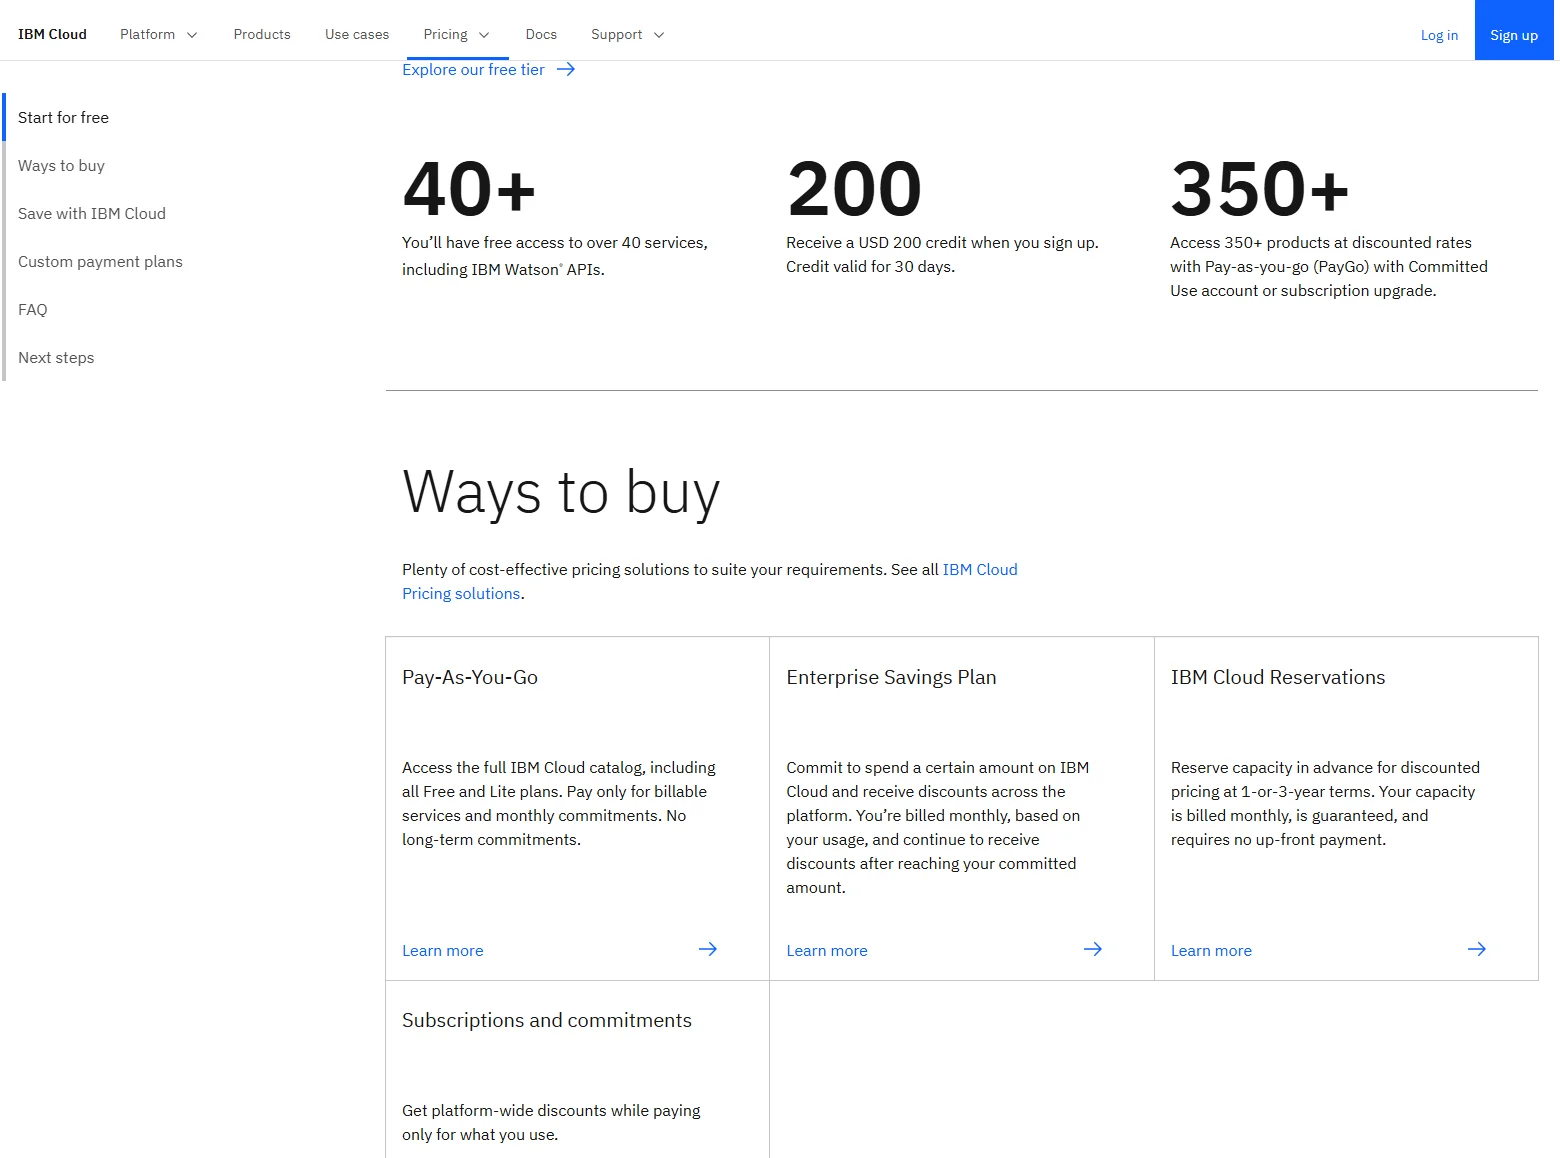Click the 'Get platform-wide discounts' description text
Image resolution: width=1560 pixels, height=1158 pixels.
coord(551,1122)
